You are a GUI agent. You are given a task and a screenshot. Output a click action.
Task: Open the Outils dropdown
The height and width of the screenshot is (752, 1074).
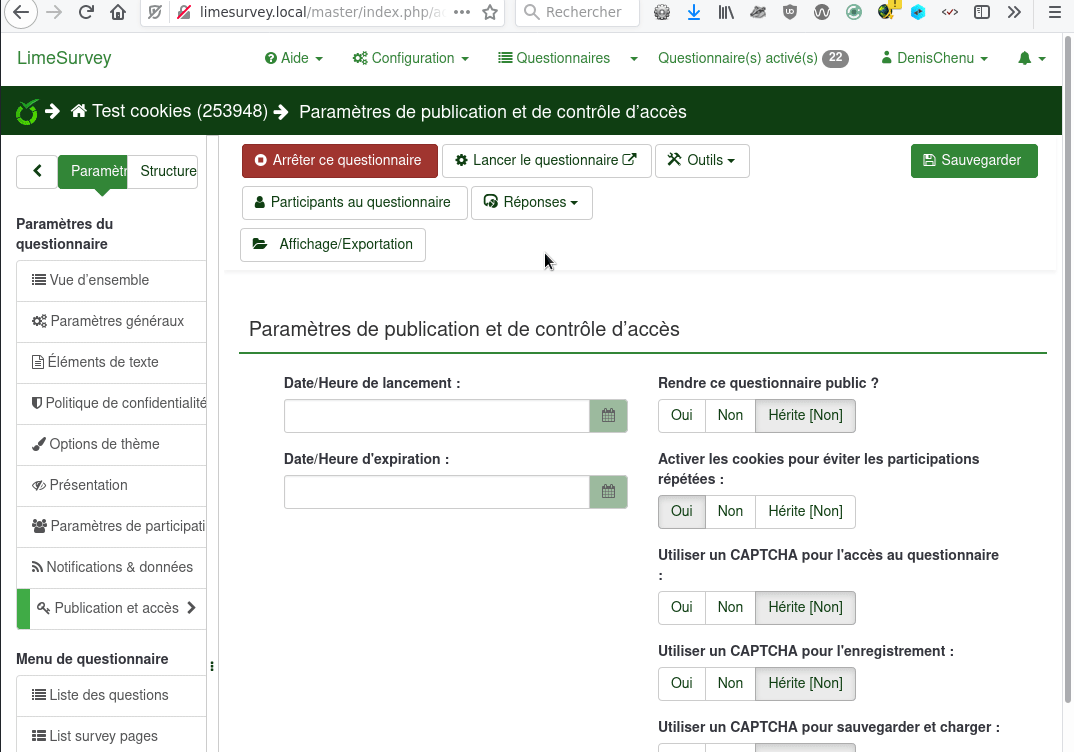[x=702, y=160]
